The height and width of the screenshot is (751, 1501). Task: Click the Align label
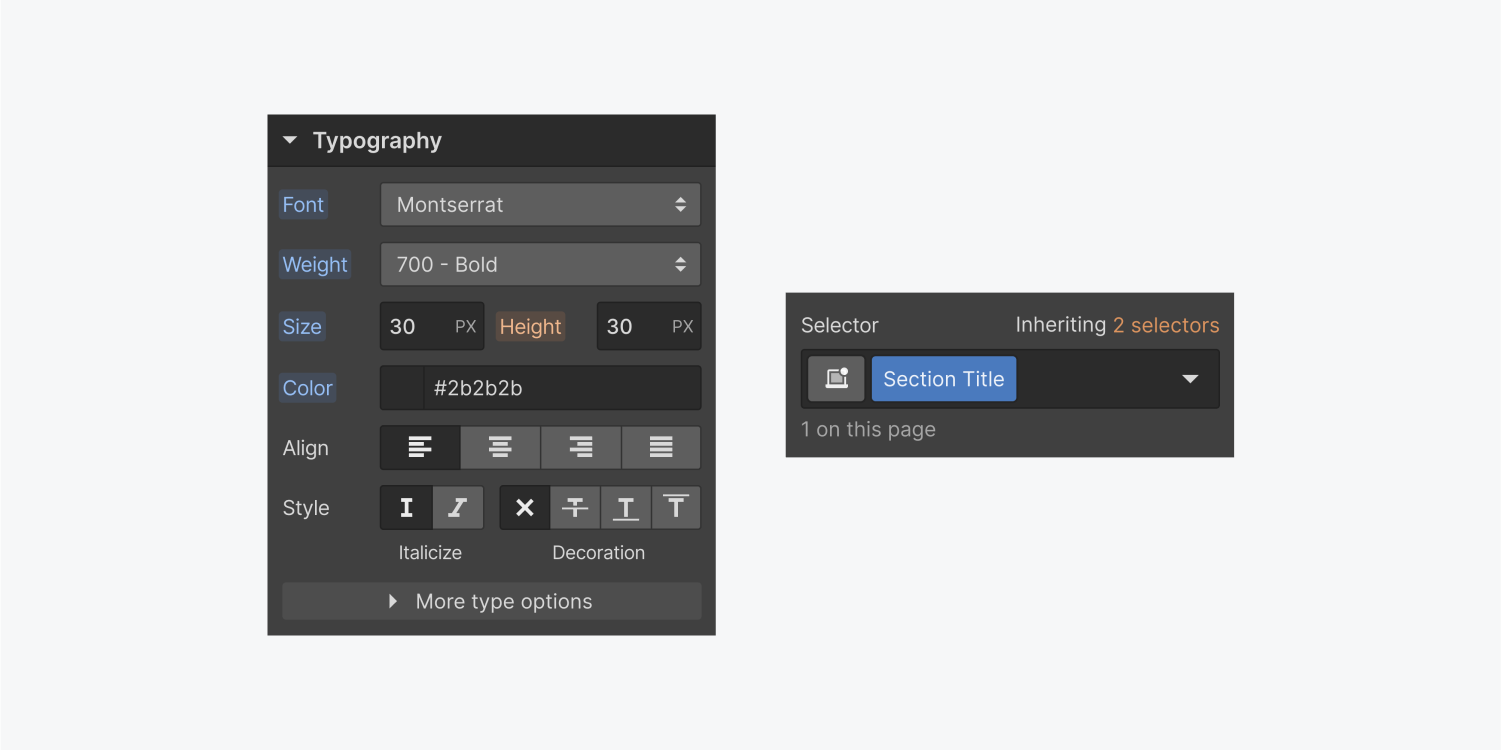point(305,448)
